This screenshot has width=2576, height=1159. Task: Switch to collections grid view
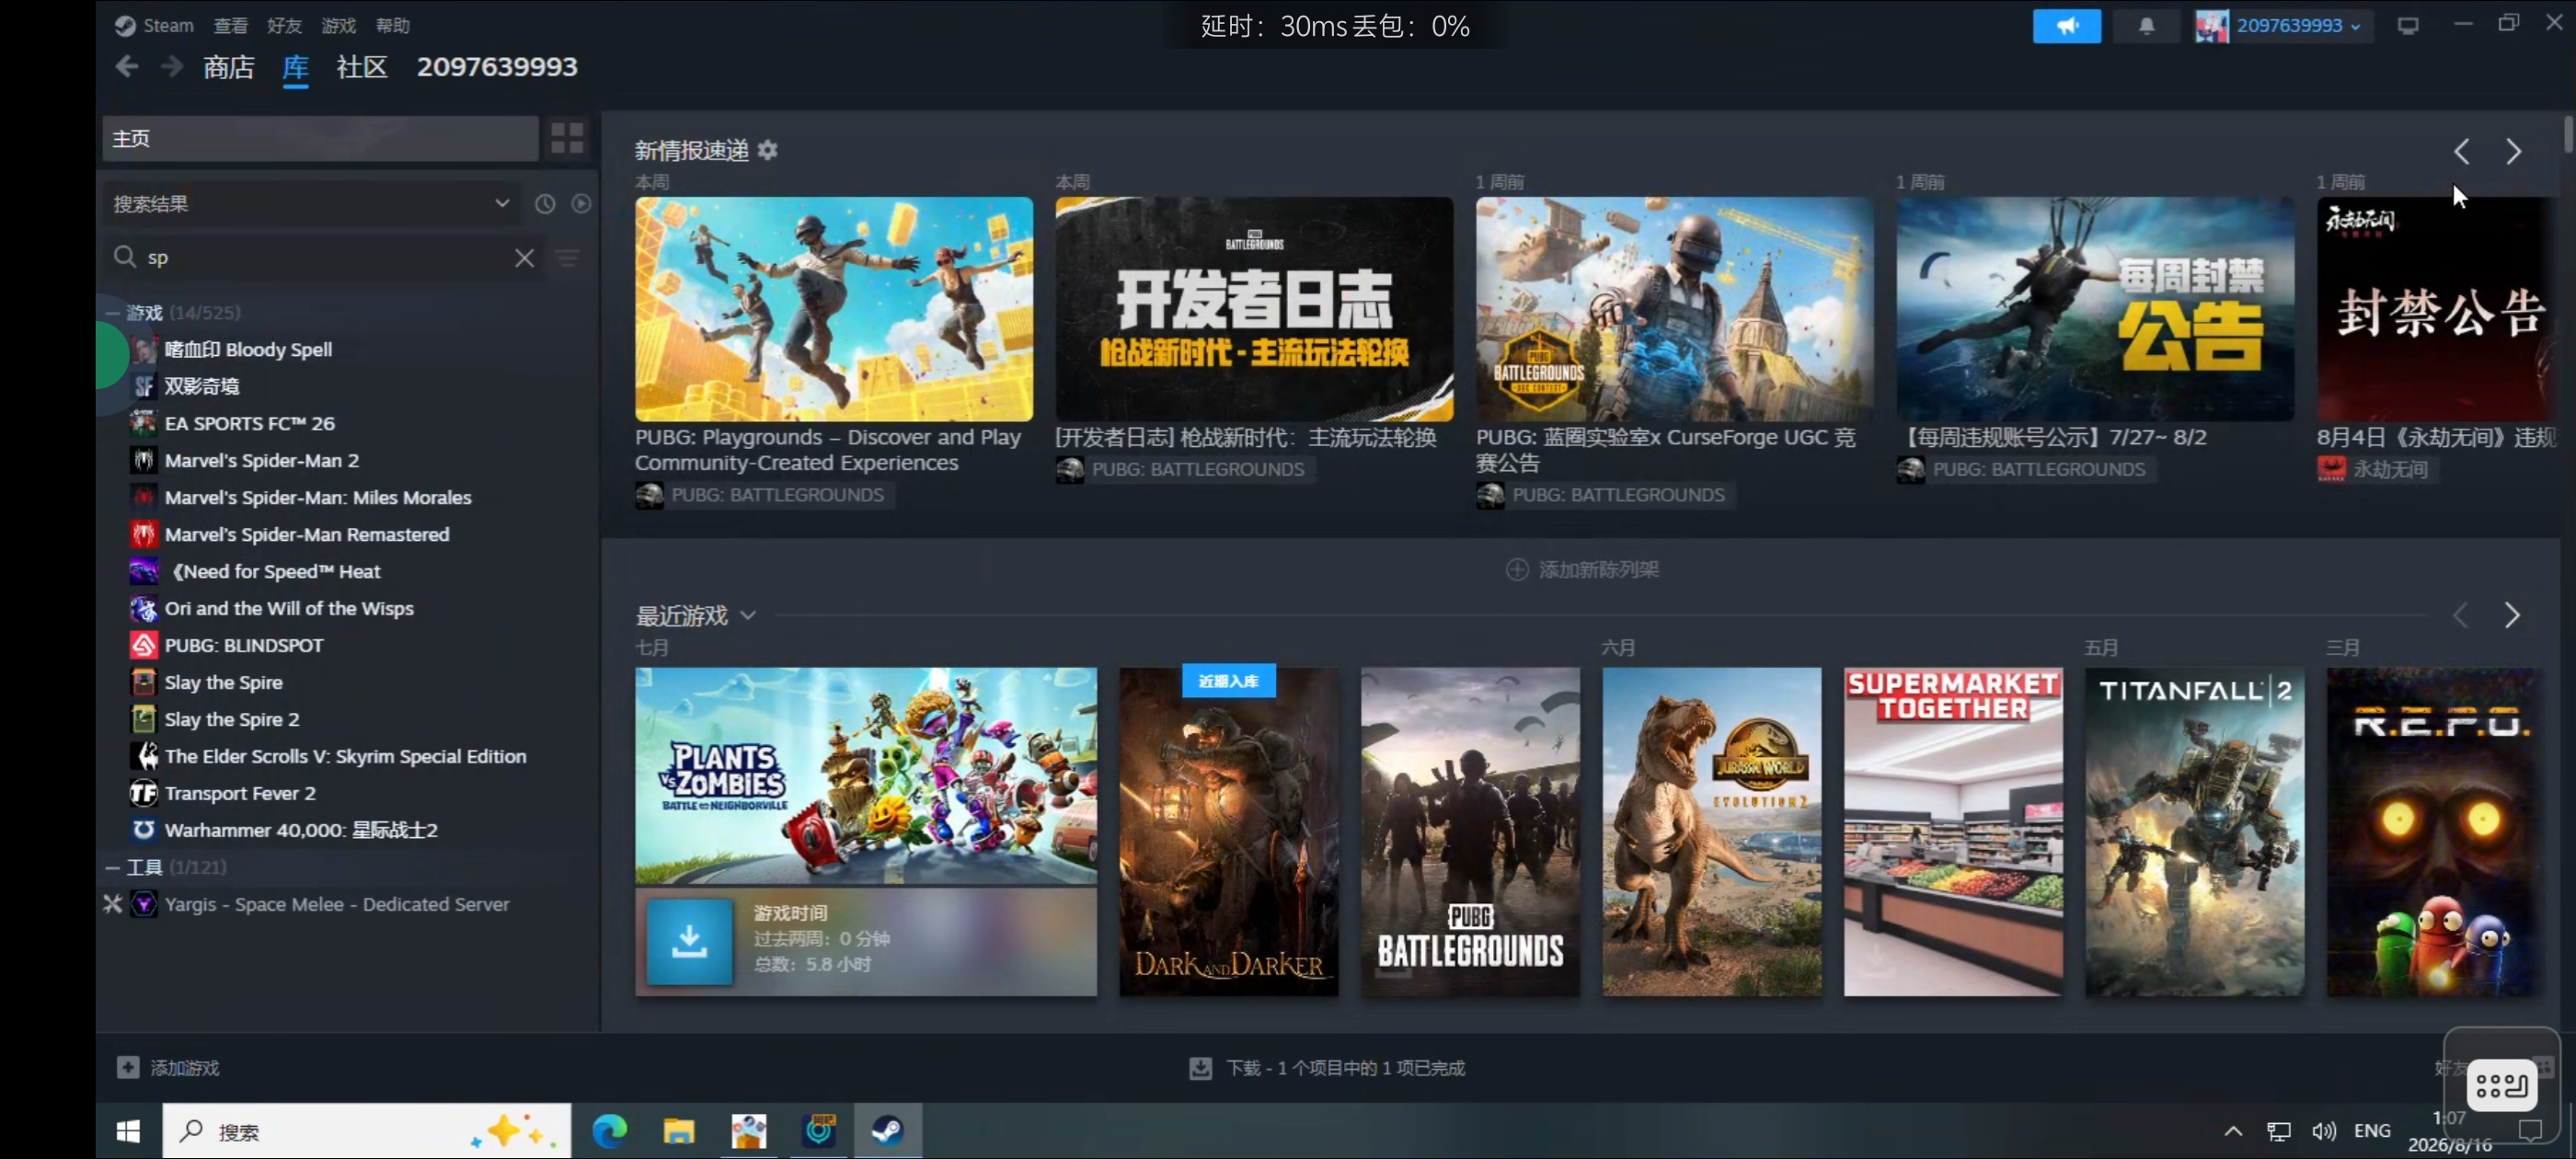(567, 138)
